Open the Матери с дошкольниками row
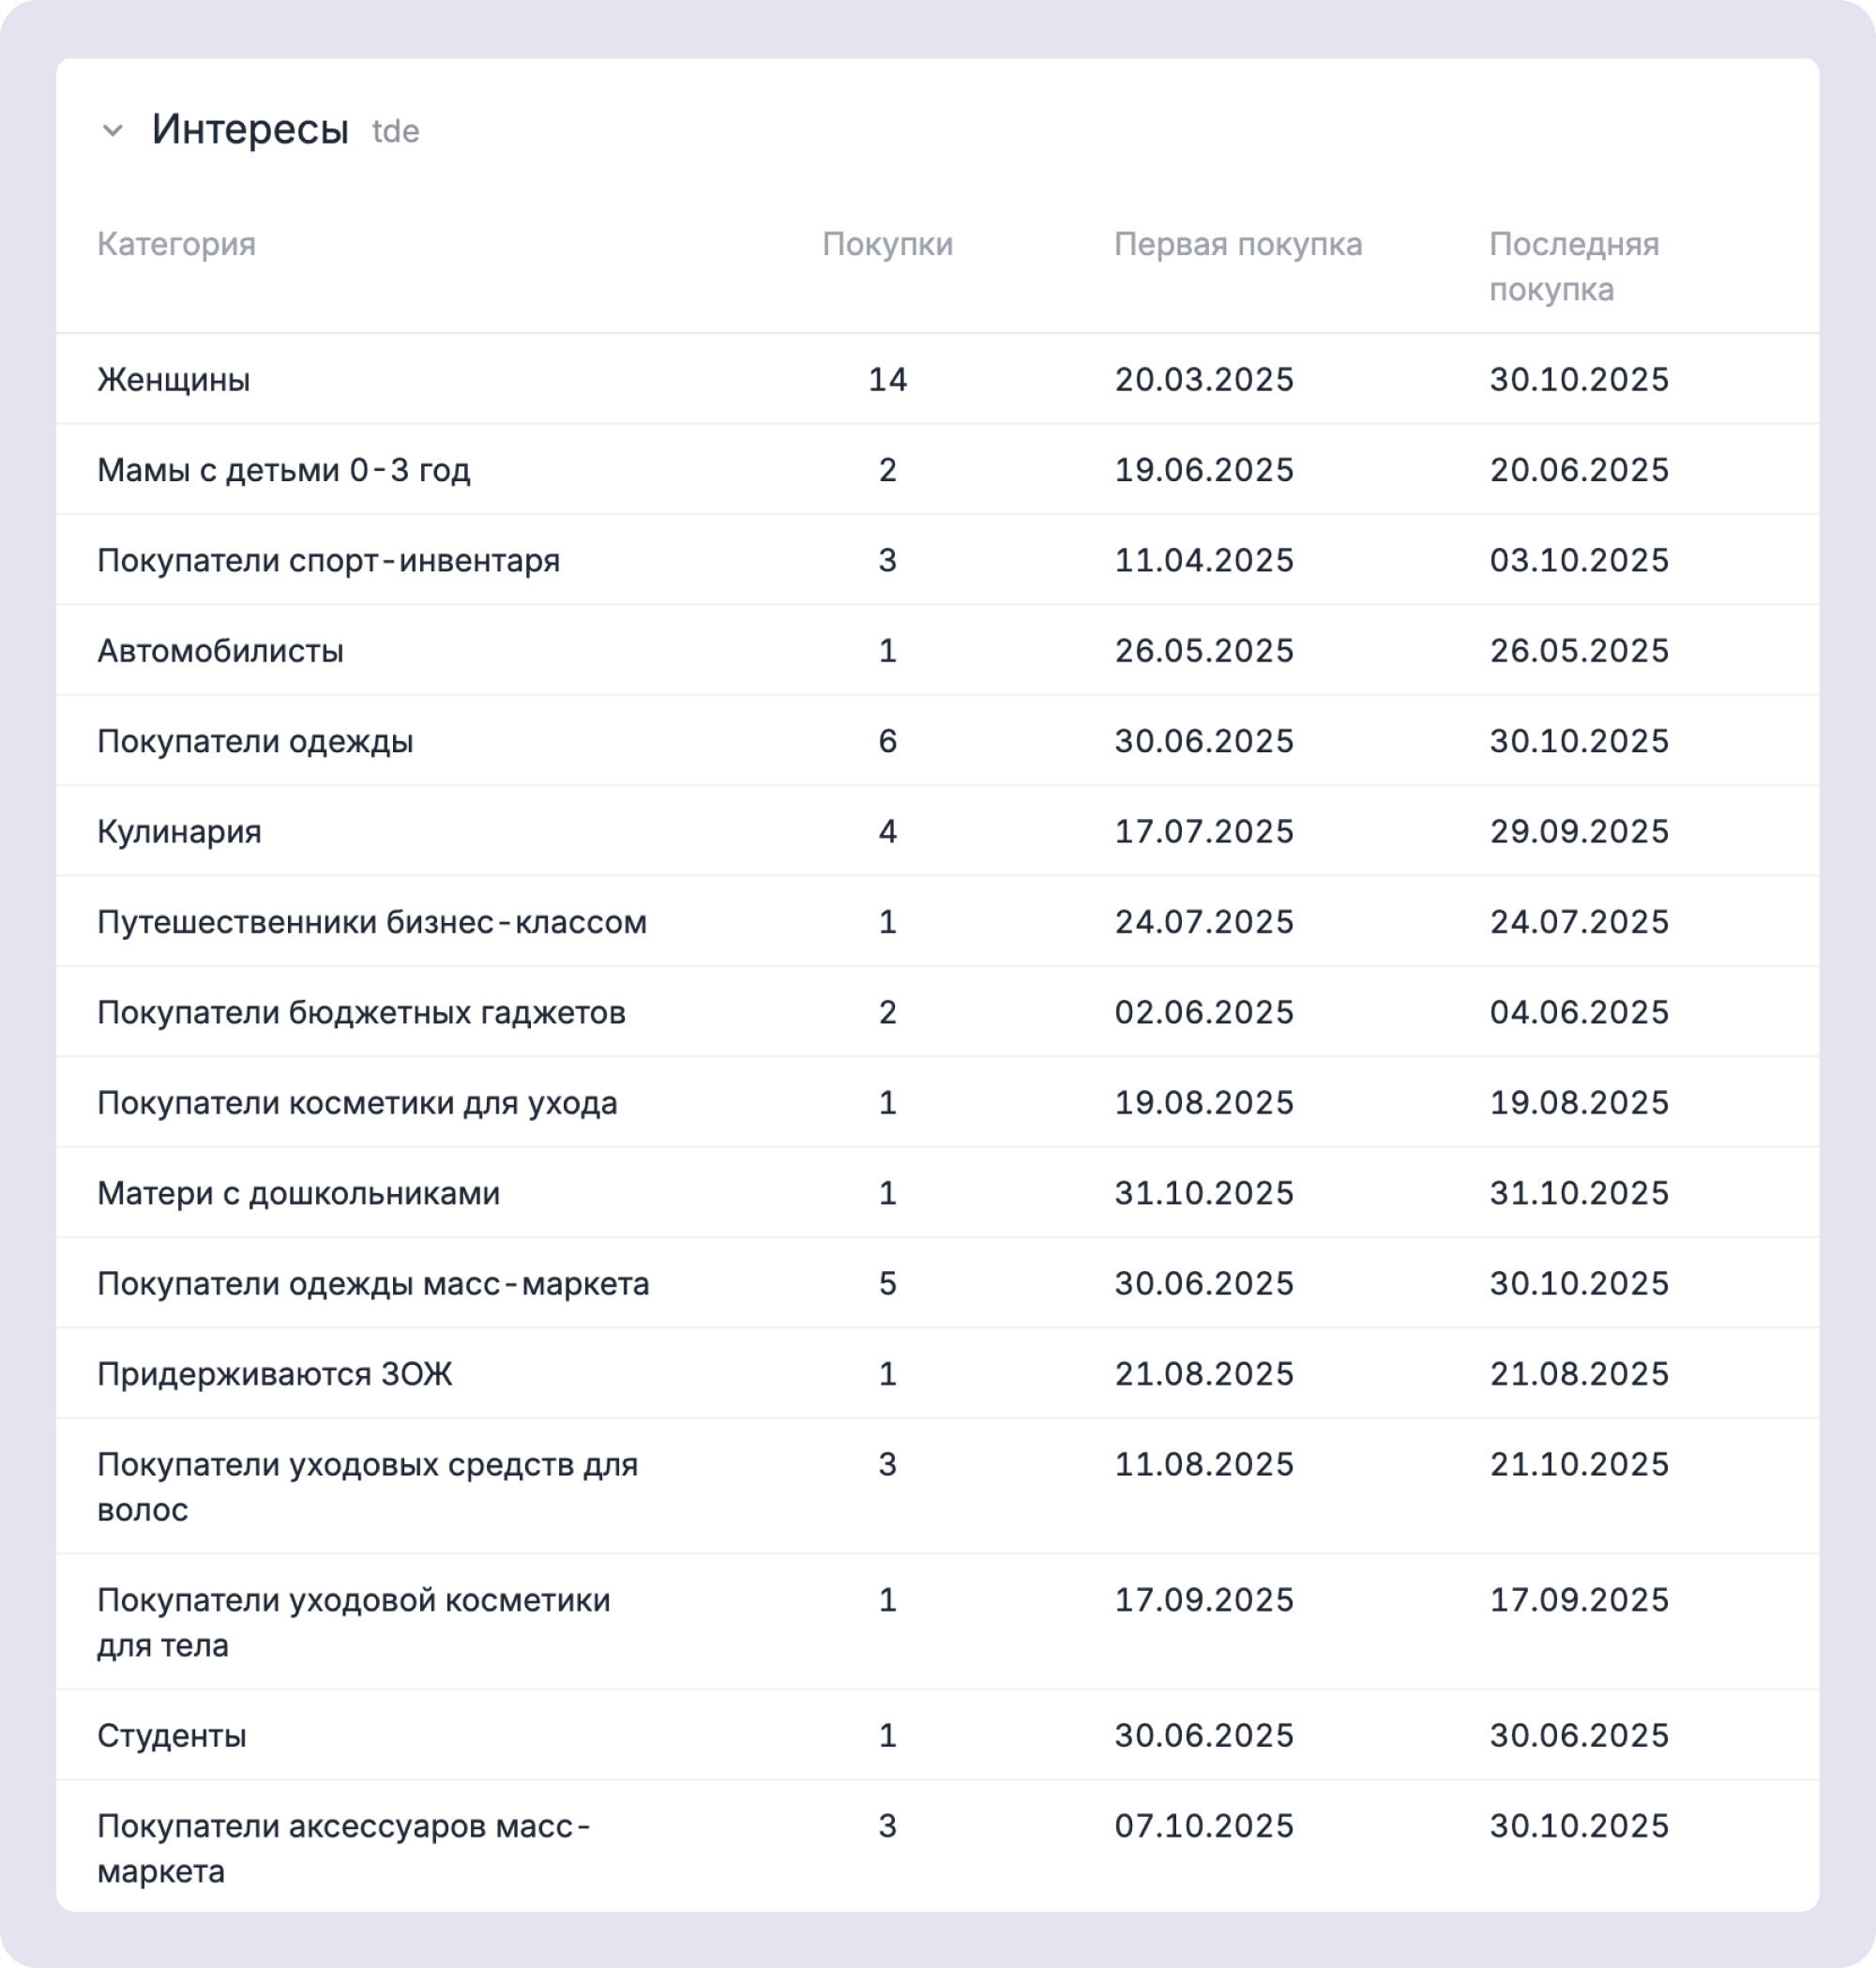 click(300, 1192)
